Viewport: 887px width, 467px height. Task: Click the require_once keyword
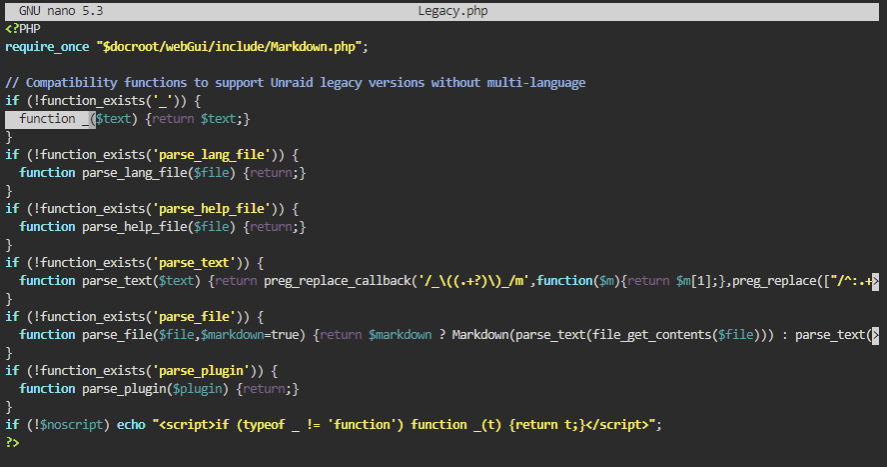[47, 47]
